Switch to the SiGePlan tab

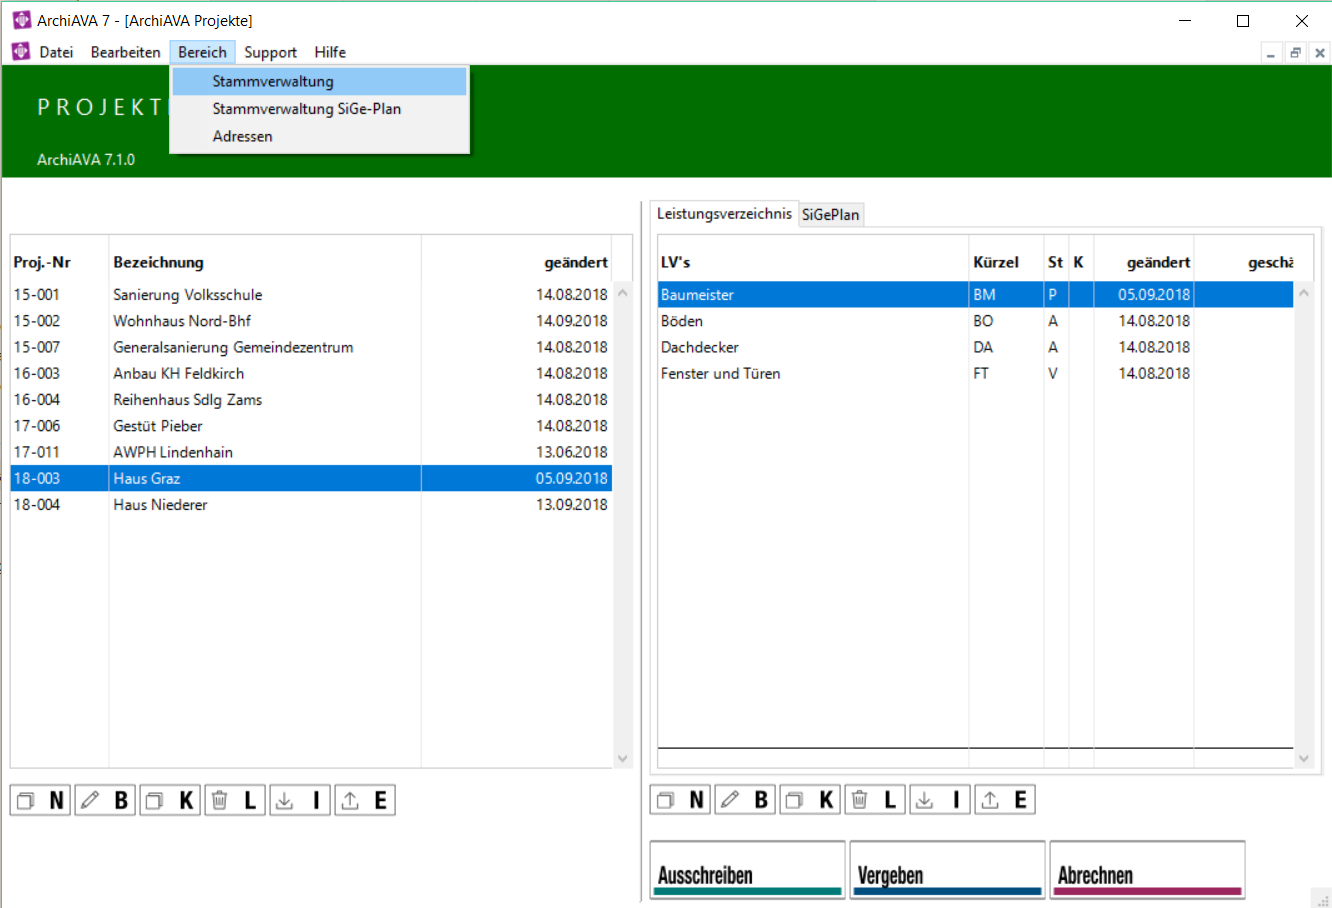(x=830, y=215)
